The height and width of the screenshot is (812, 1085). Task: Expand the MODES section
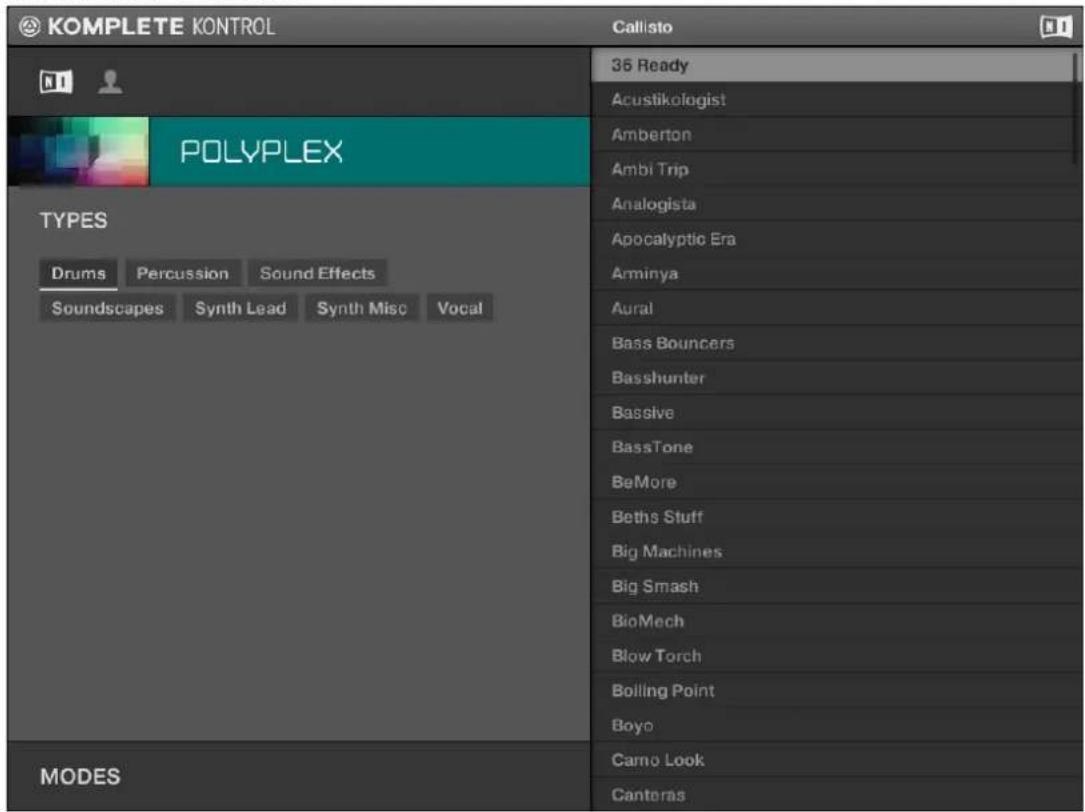[298, 776]
